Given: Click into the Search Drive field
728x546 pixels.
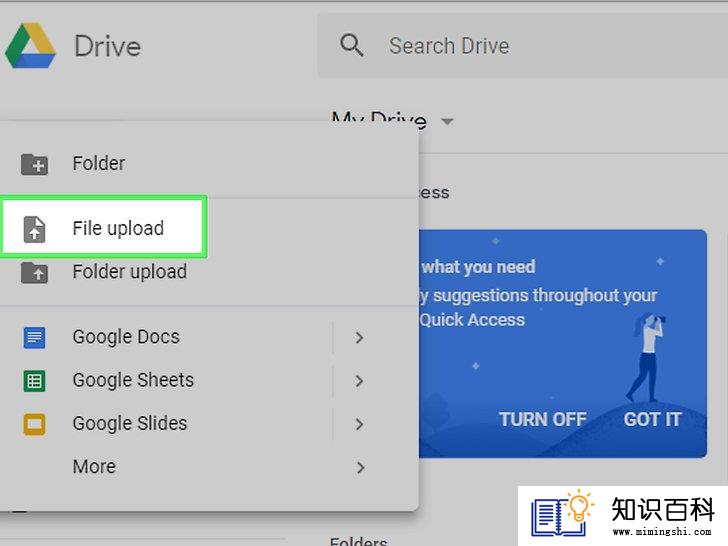Looking at the screenshot, I should (522, 46).
